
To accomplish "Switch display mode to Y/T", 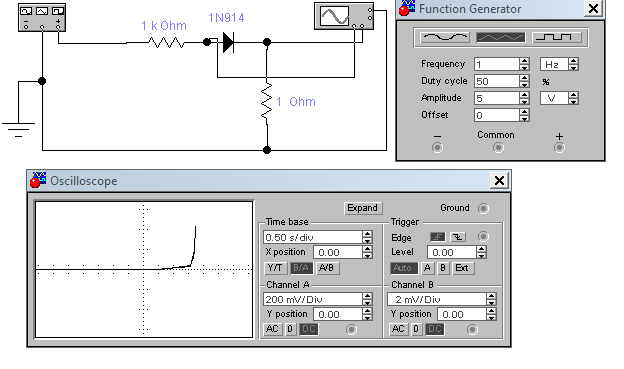I will (275, 268).
